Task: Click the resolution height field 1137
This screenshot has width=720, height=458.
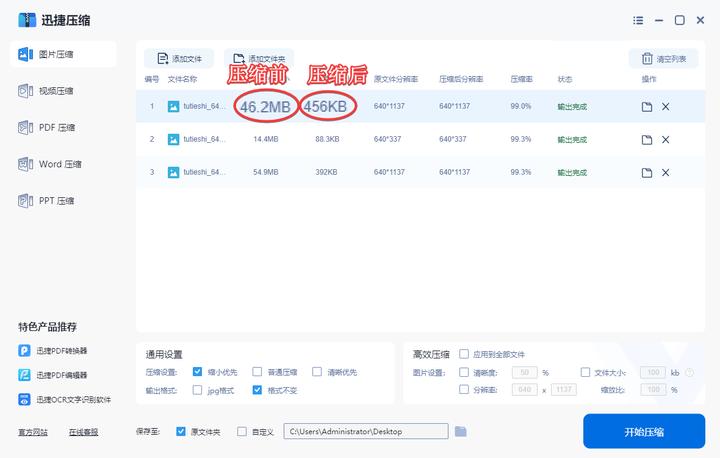Action: point(564,390)
